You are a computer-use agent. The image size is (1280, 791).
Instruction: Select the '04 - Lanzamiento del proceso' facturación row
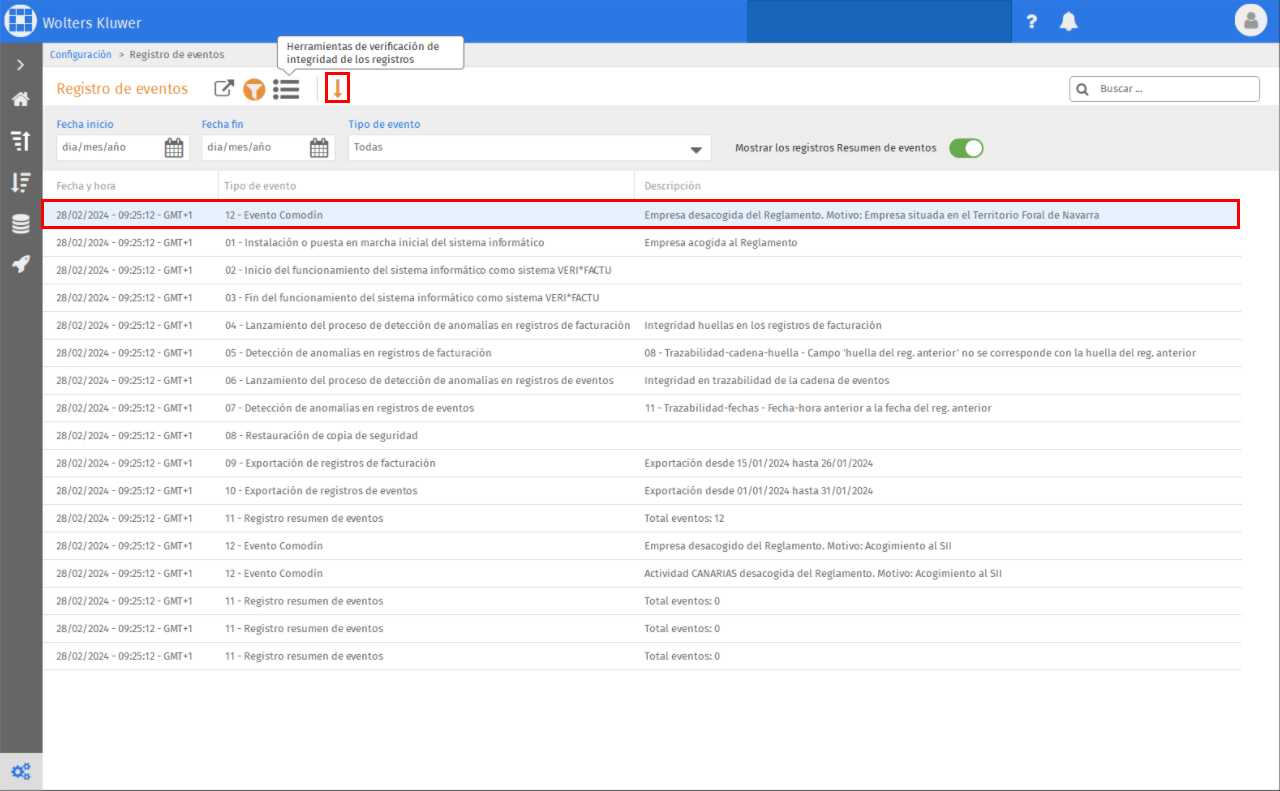641,325
